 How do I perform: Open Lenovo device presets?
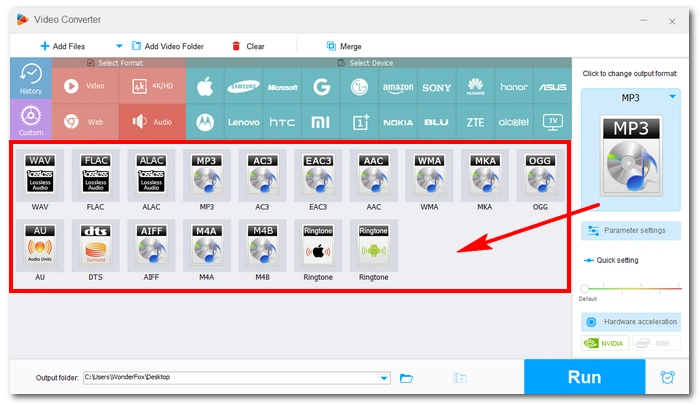pyautogui.click(x=243, y=122)
